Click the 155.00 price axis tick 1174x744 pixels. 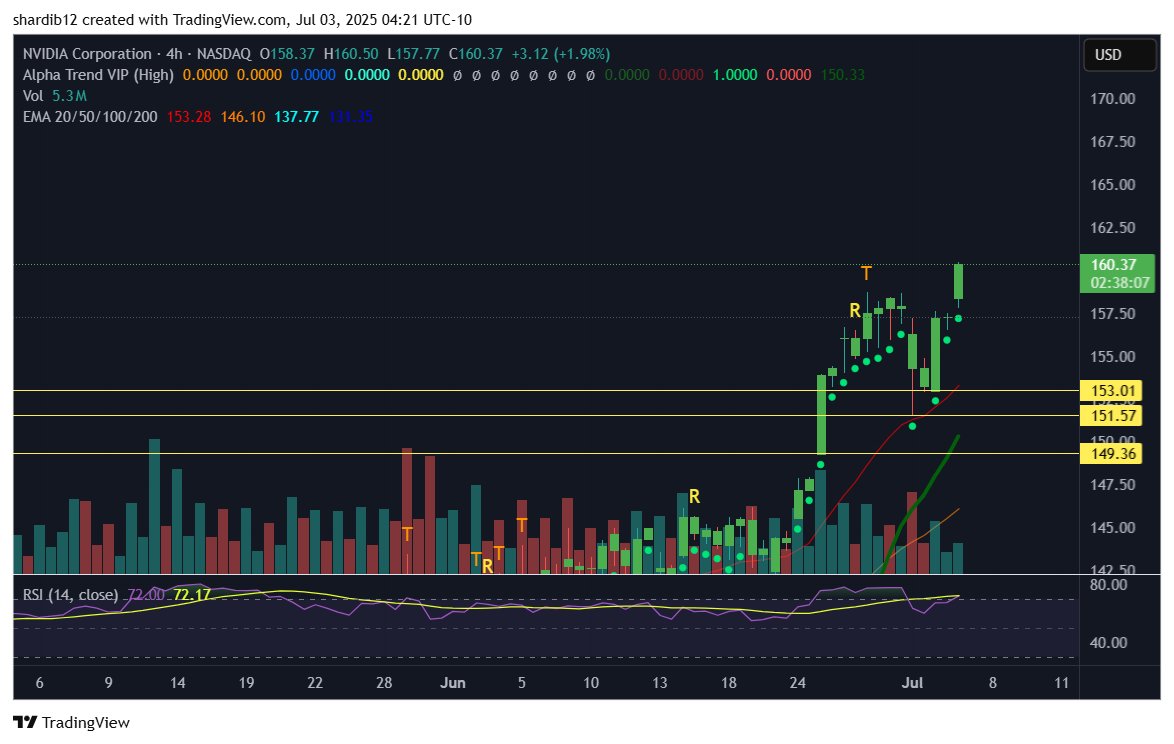coord(1112,356)
